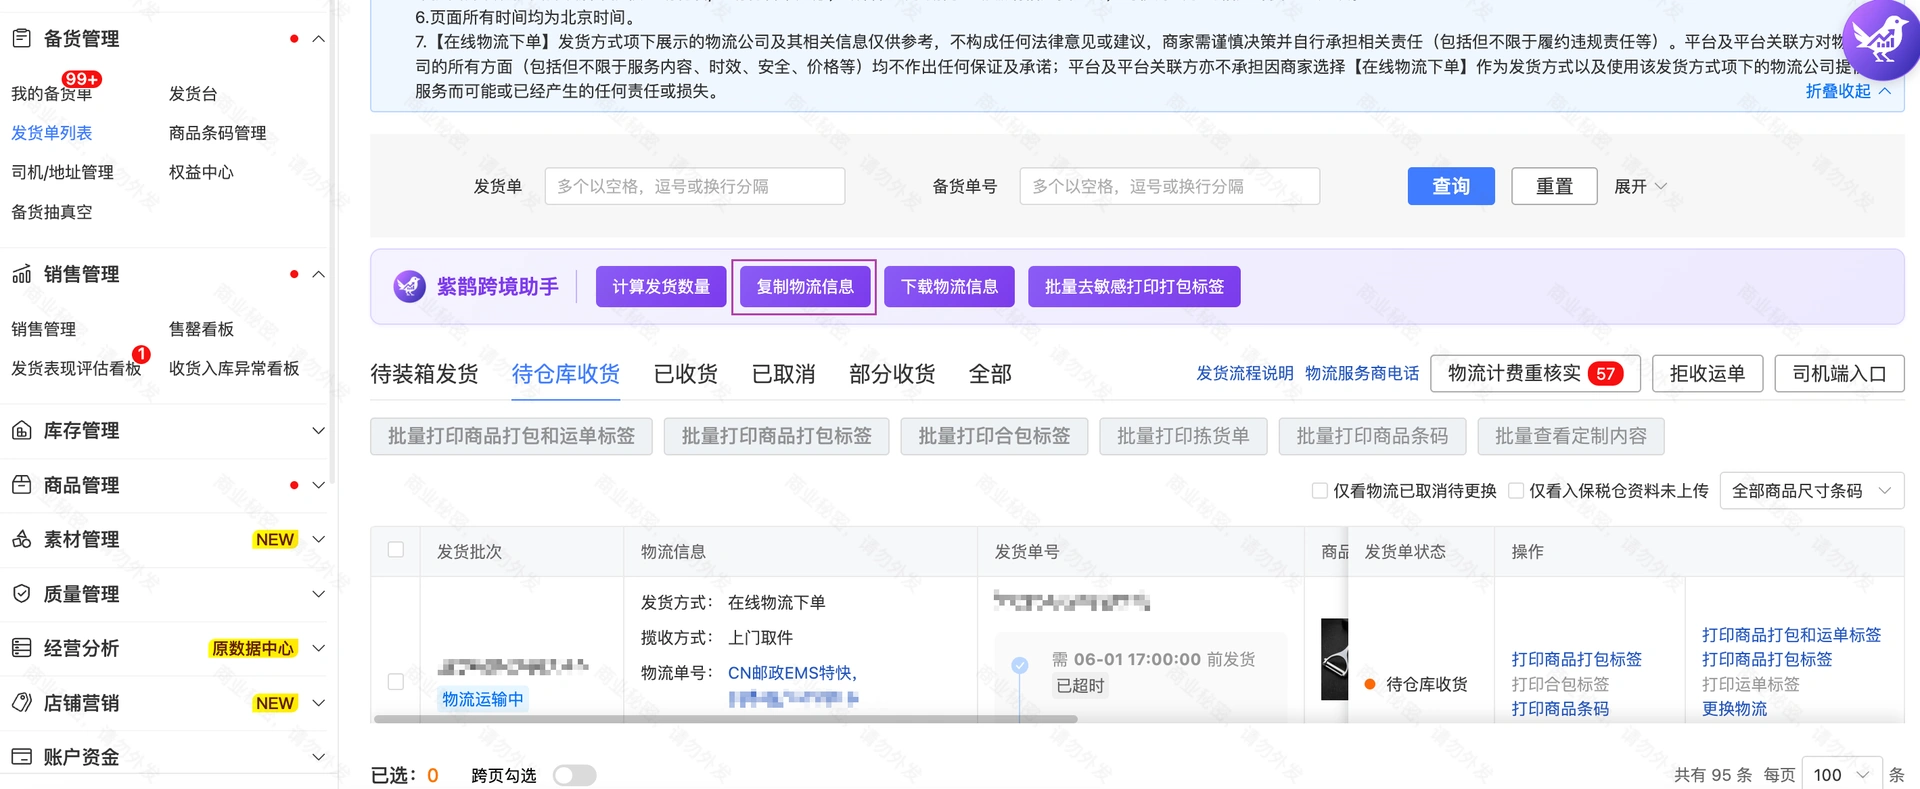Open 售罄看板 in sidebar
1920x789 pixels.
[x=201, y=329]
